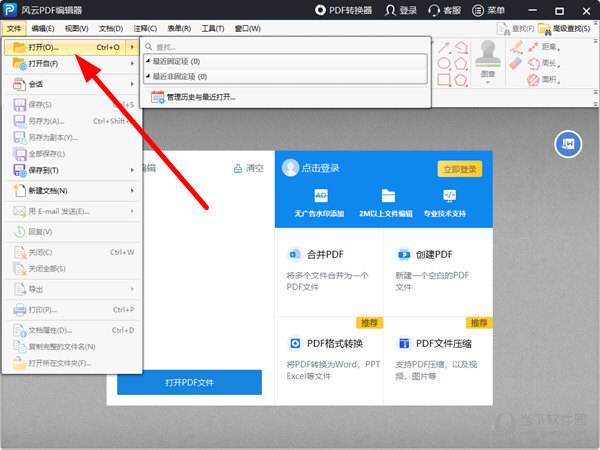Open the 合并PDF card
Screen dimensions: 600x450
pyautogui.click(x=329, y=272)
